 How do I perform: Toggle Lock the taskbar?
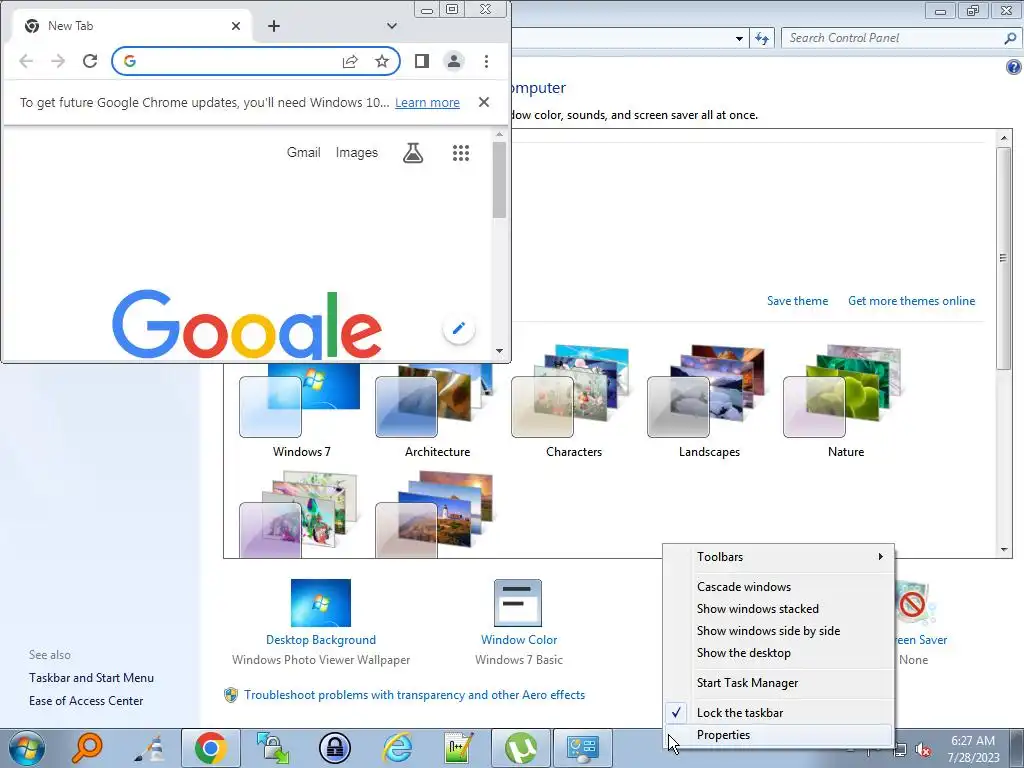coord(778,713)
